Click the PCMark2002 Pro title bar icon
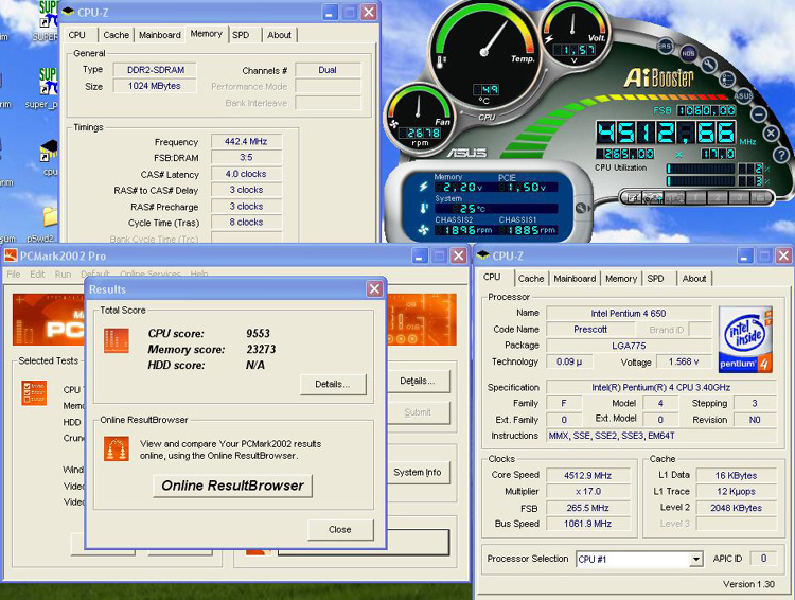 (10, 256)
